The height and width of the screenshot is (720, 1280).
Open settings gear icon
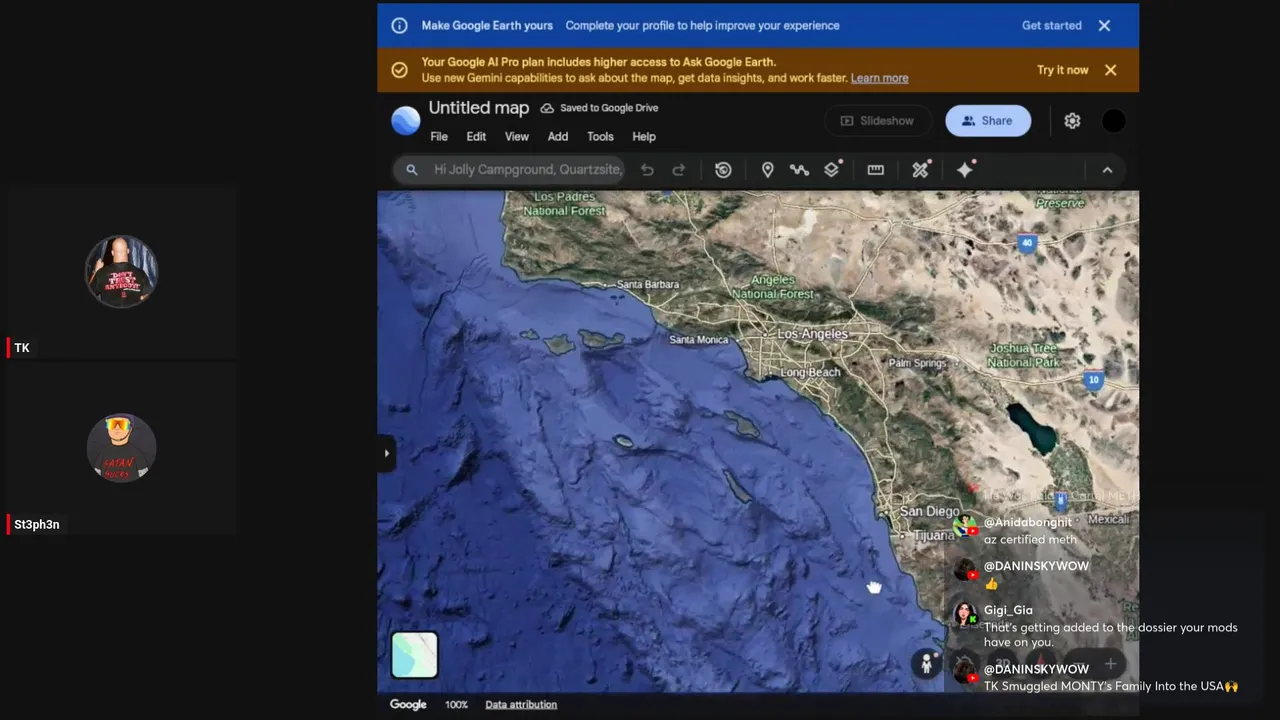tap(1072, 121)
